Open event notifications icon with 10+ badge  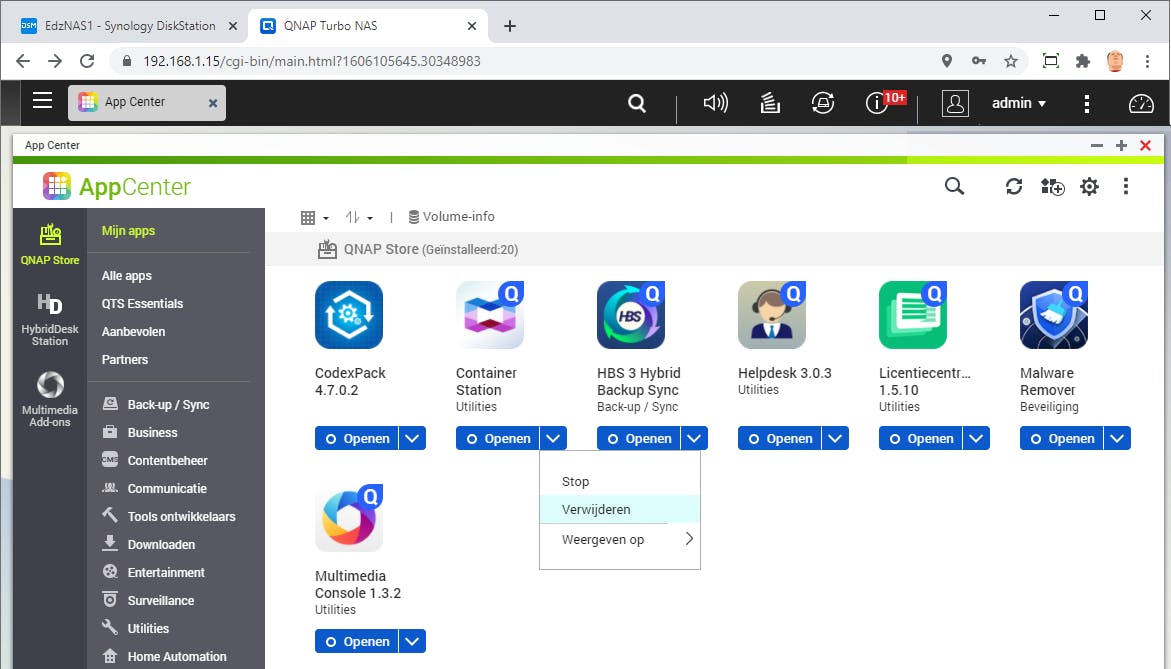point(884,102)
